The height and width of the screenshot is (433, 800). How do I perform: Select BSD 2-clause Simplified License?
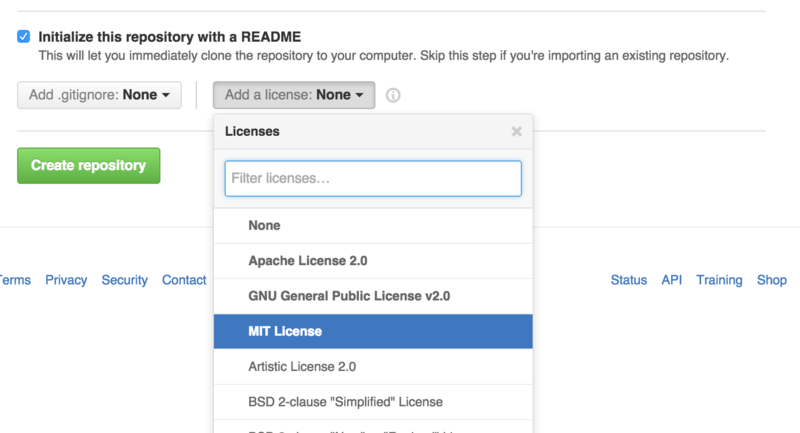[x=345, y=401]
